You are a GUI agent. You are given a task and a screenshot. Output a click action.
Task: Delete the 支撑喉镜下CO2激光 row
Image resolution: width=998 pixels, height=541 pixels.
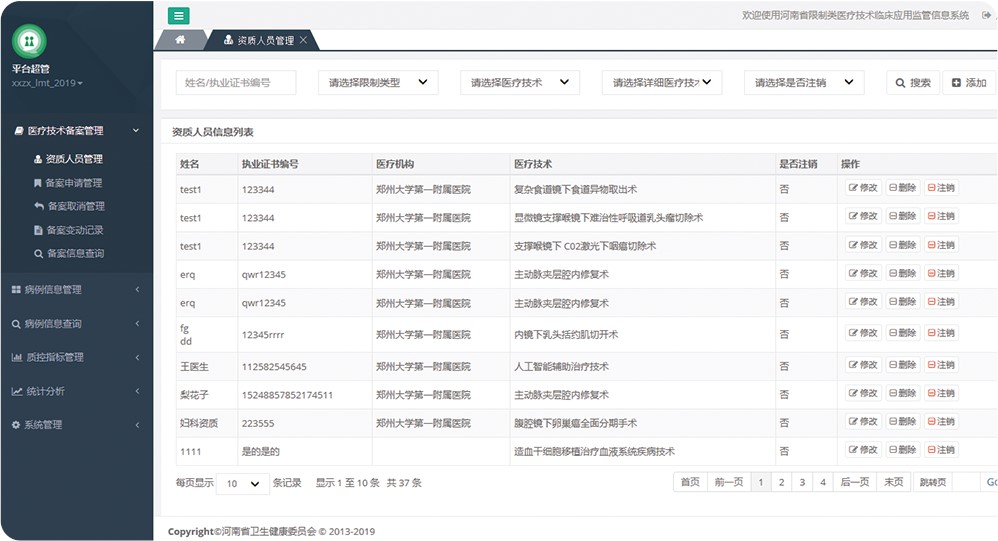[903, 245]
